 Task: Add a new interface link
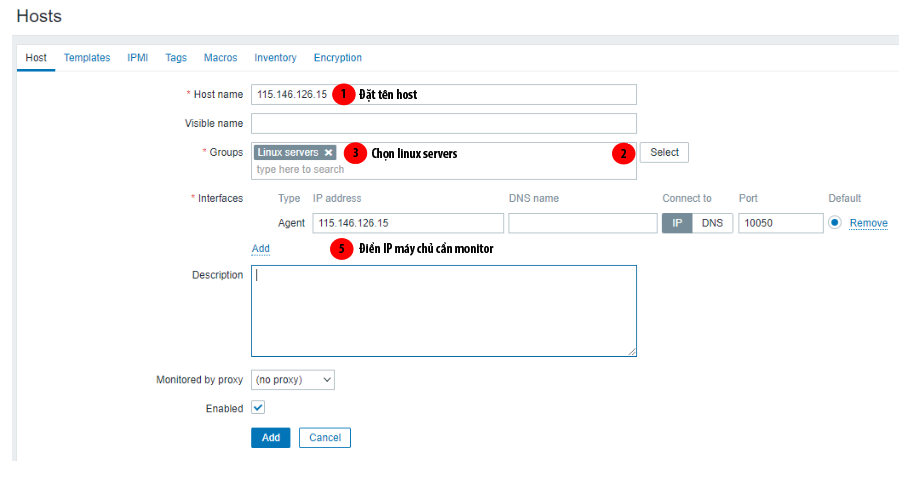[260, 249]
